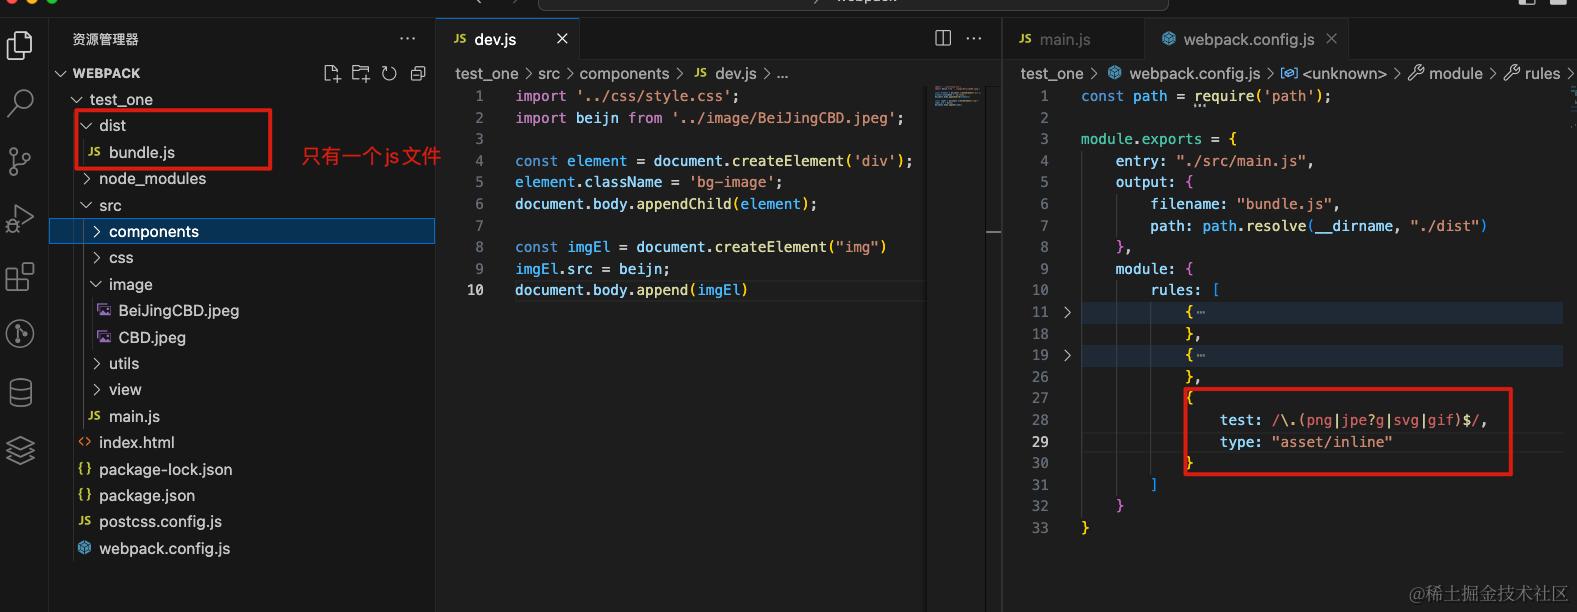Collapse the dist folder
This screenshot has height=612, width=1577.
87,125
